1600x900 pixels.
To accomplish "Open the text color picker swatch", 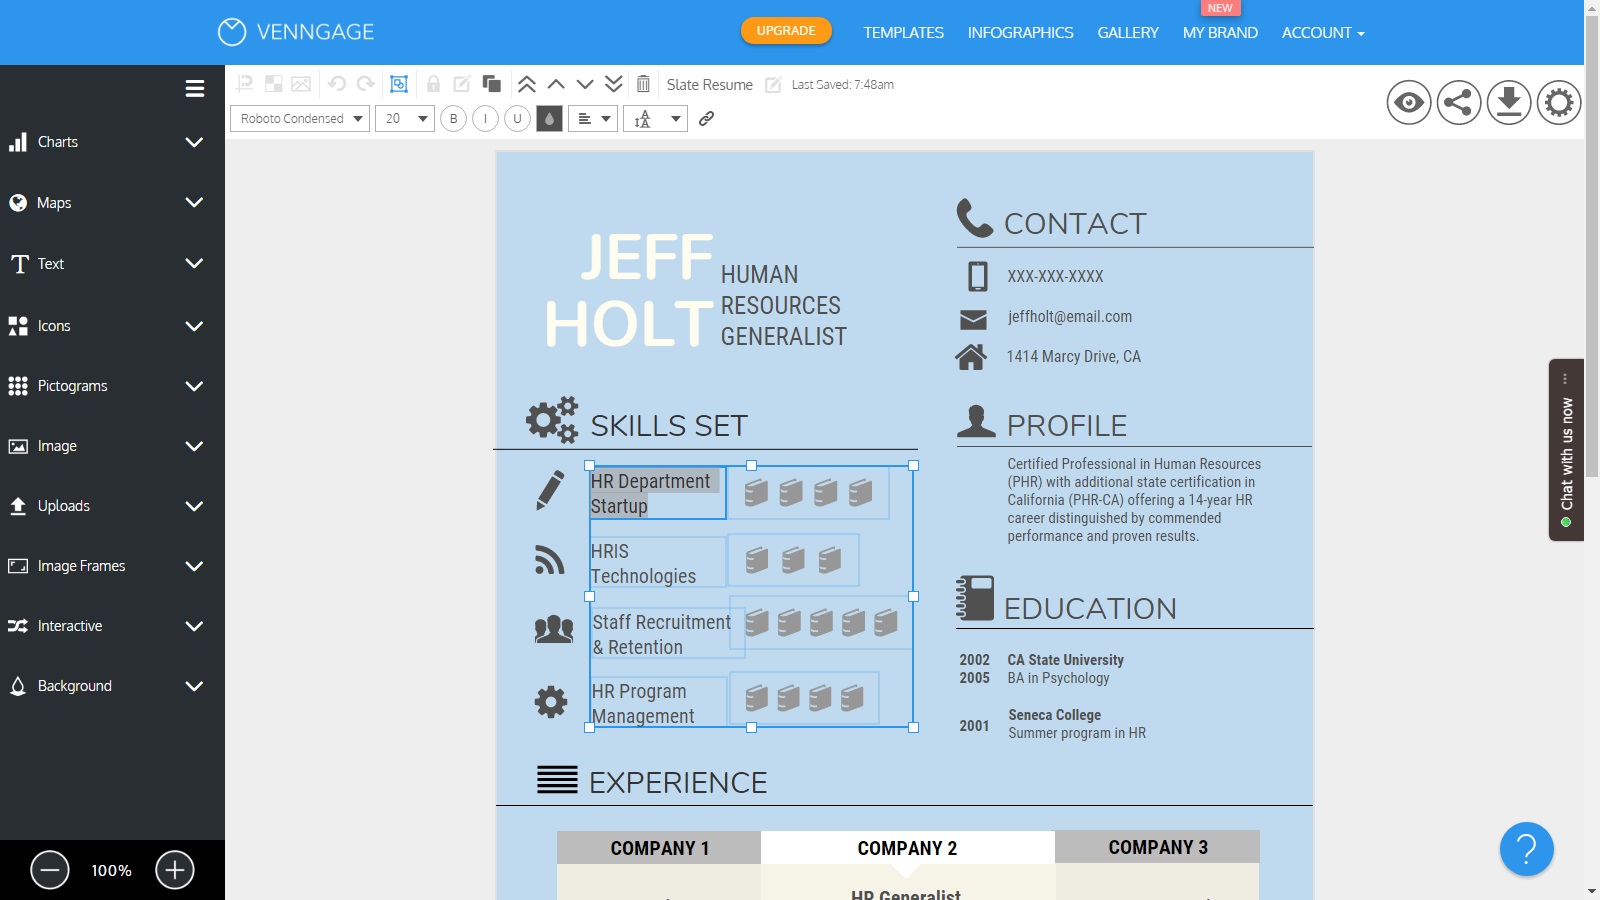I will (x=549, y=119).
